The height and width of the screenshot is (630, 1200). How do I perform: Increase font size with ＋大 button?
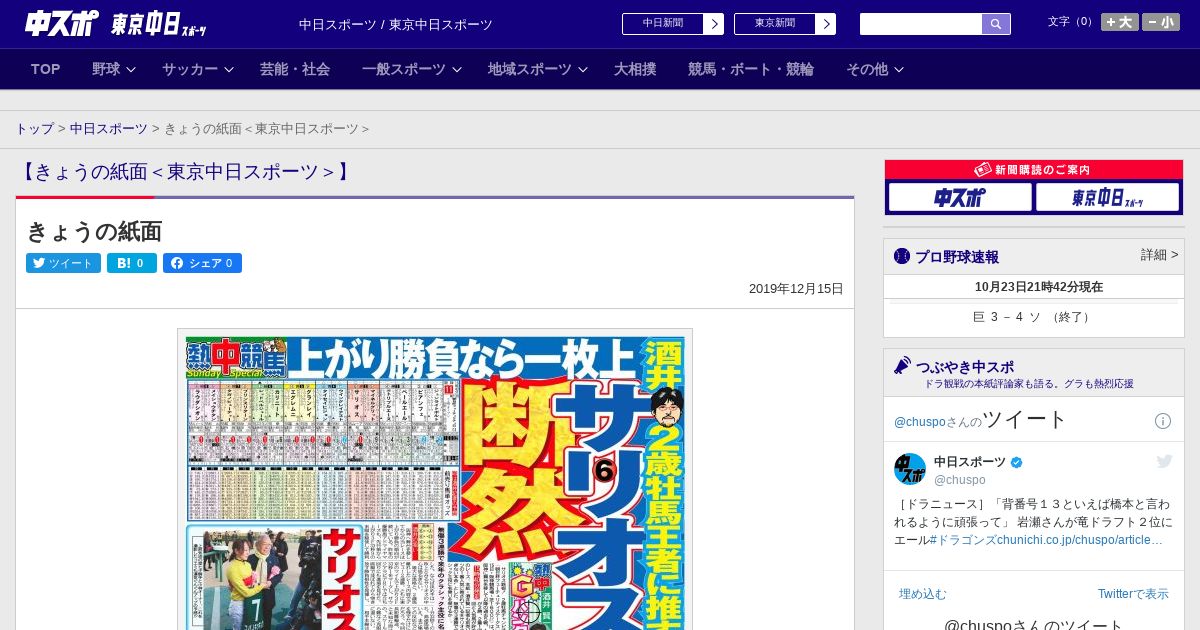1120,22
